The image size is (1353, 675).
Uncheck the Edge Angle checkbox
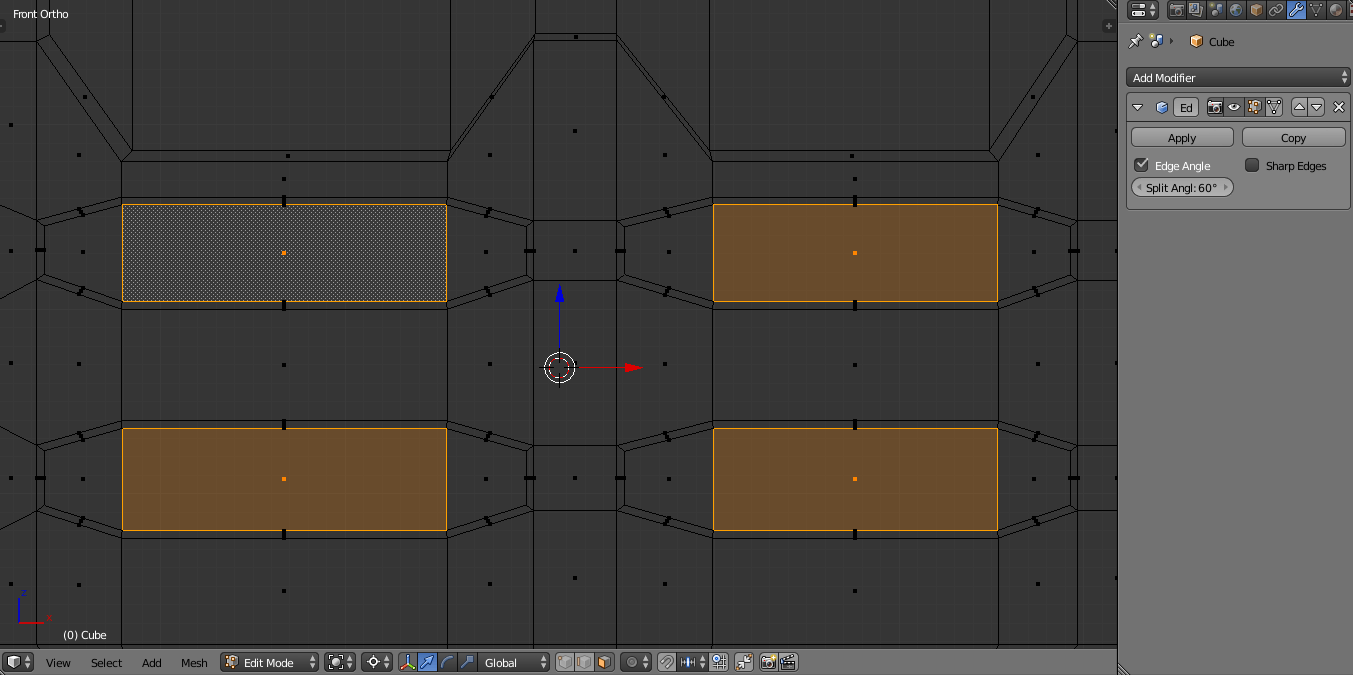1141,165
